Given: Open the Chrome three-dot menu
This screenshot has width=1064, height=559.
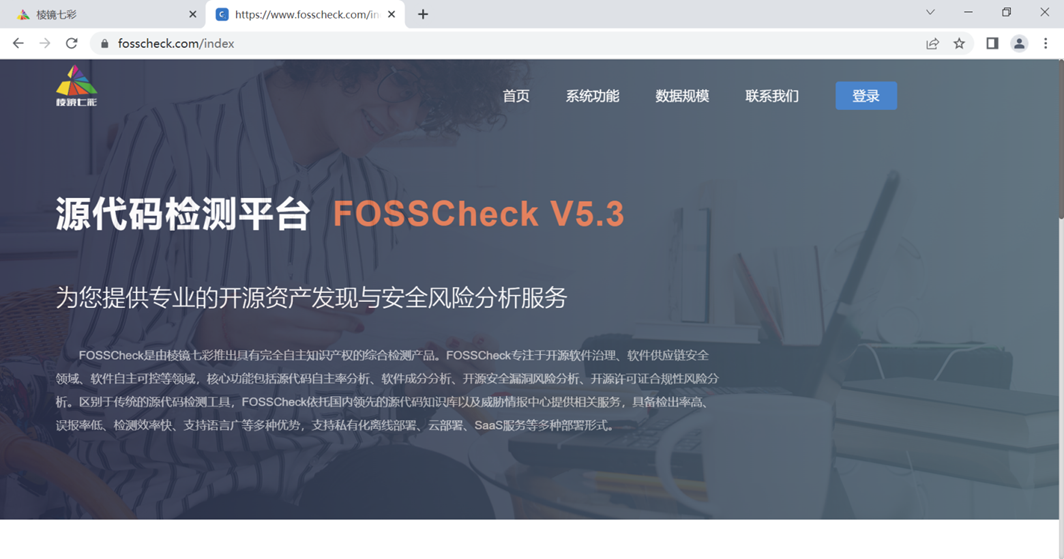Looking at the screenshot, I should (1046, 43).
